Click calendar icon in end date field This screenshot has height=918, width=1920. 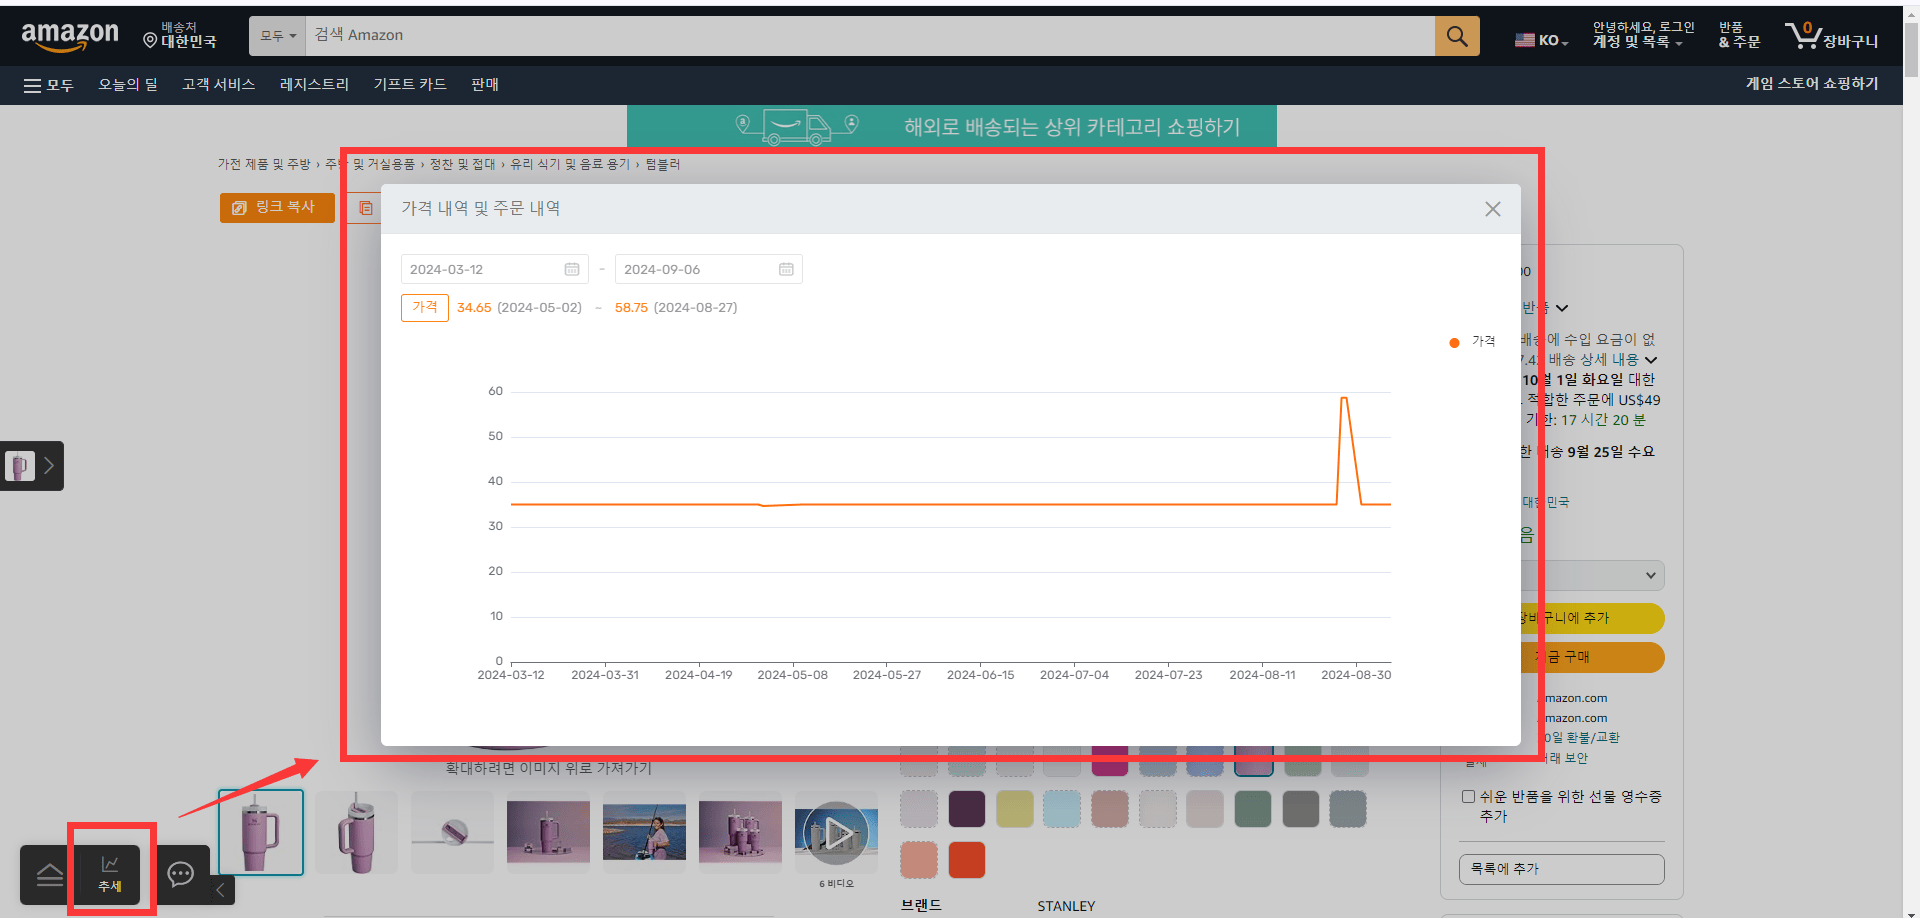786,269
